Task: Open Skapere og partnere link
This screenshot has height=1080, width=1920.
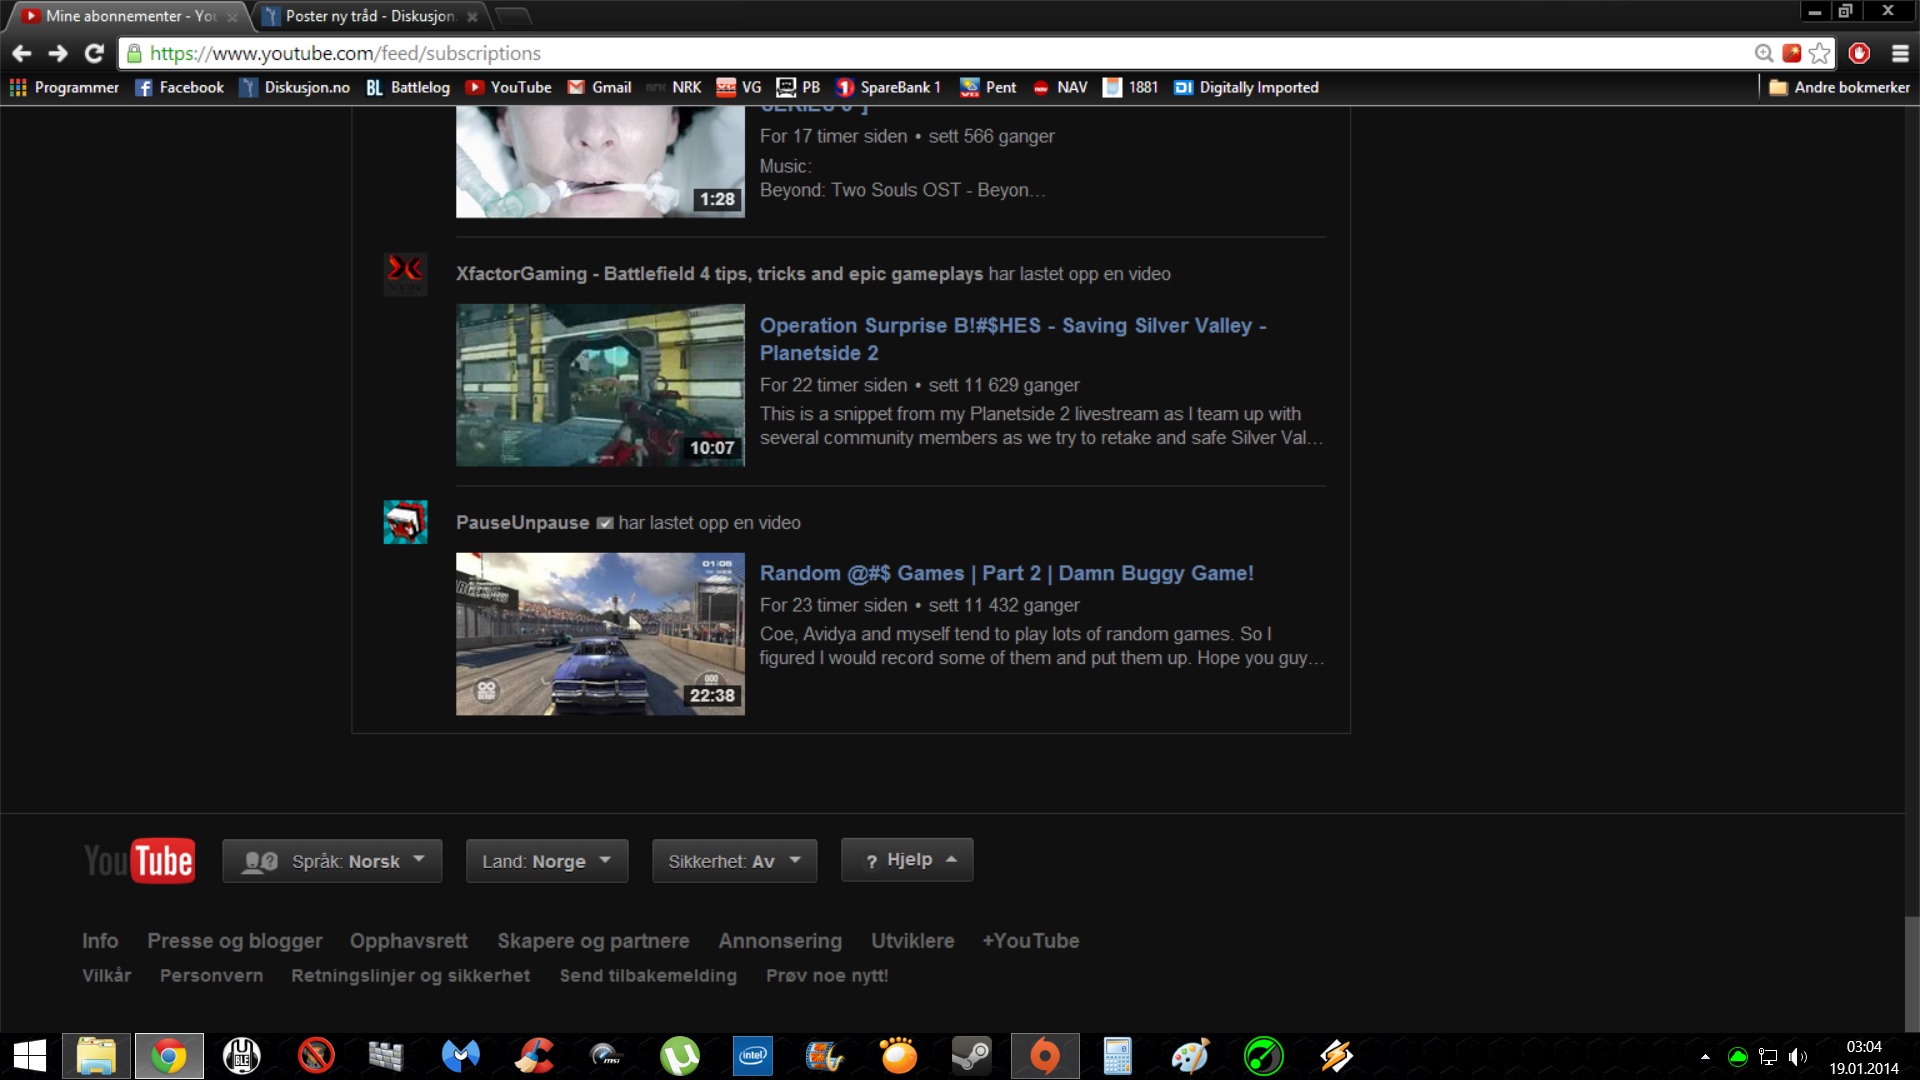Action: point(593,941)
